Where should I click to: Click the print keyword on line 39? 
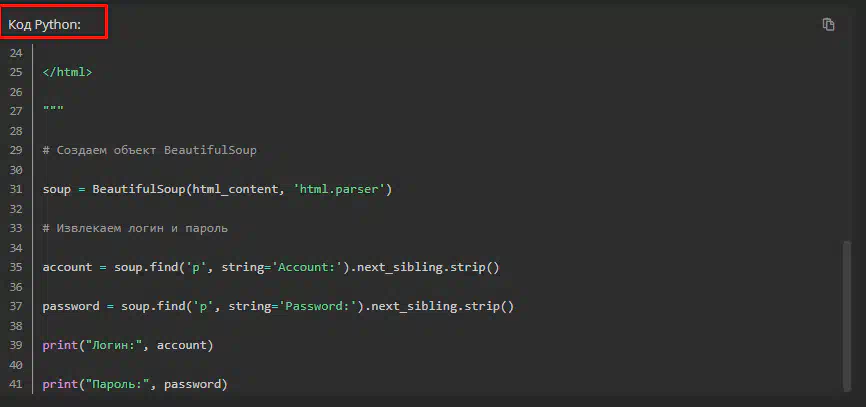click(60, 345)
